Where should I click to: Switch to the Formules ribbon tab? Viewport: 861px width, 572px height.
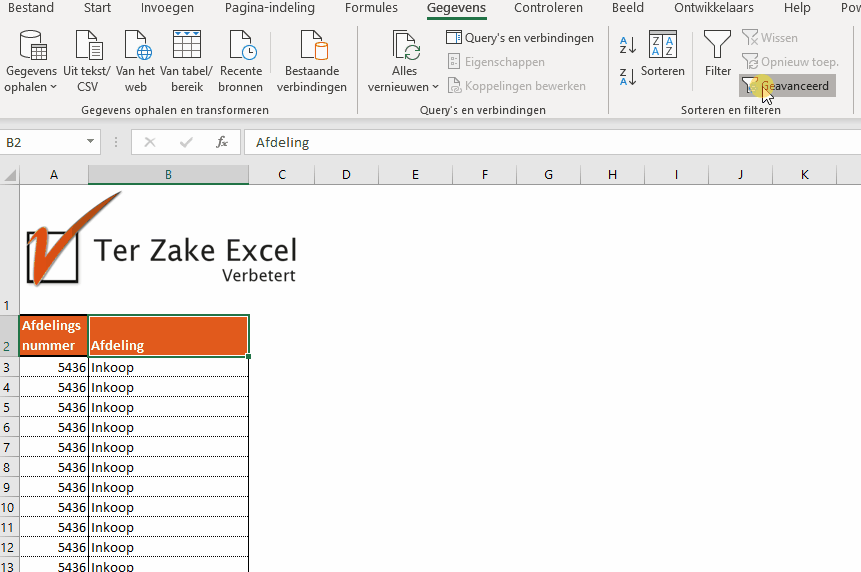click(371, 8)
